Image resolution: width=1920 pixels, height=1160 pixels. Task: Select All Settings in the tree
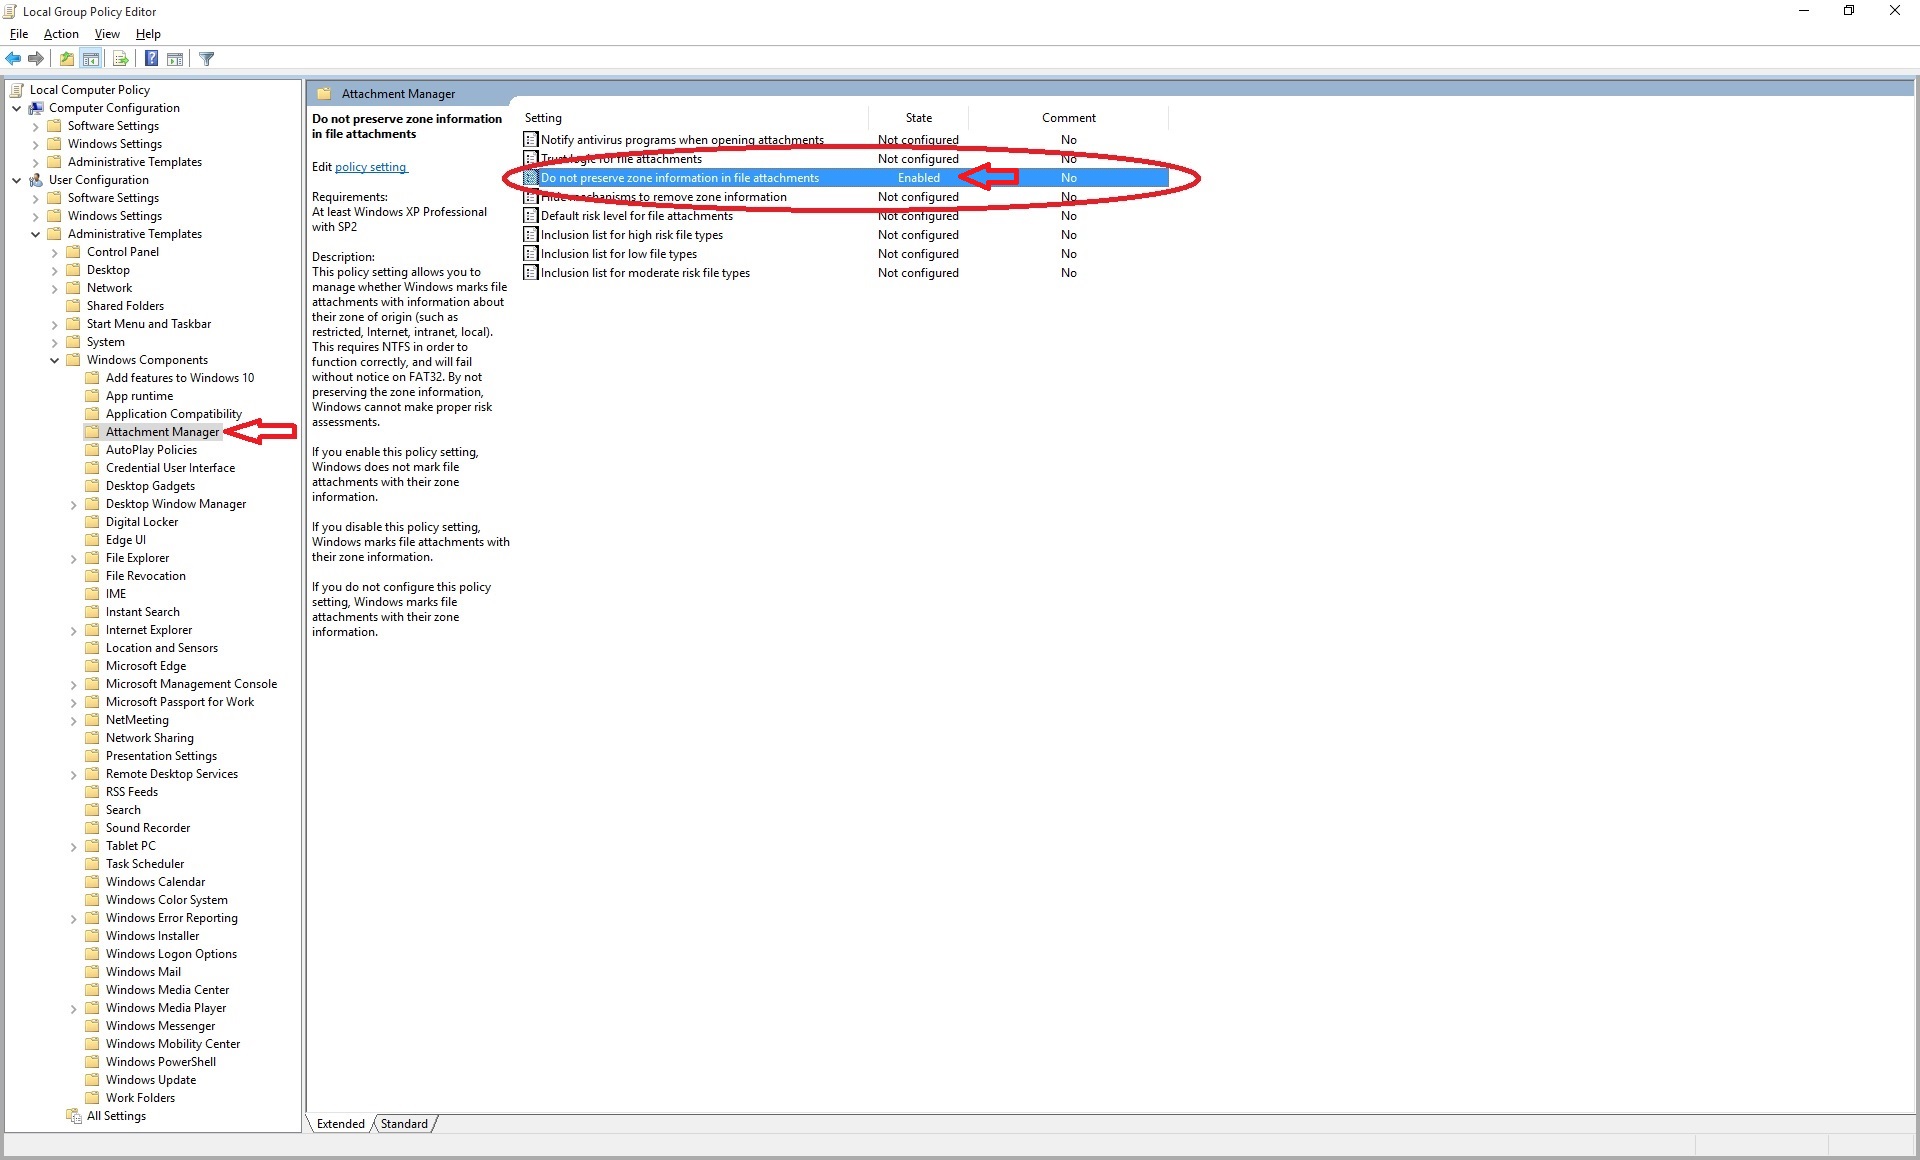pyautogui.click(x=117, y=1115)
